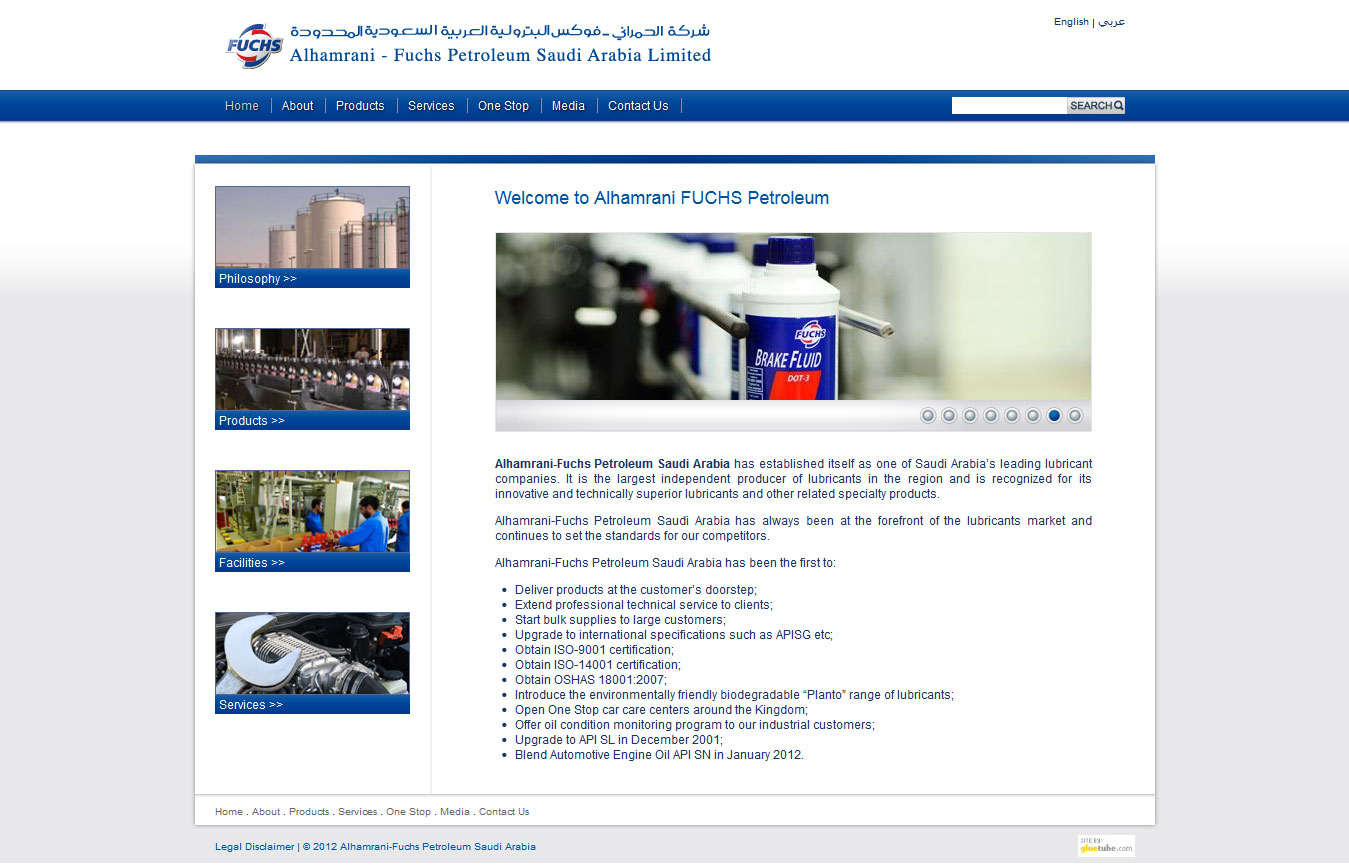Viewport: 1349px width, 865px height.
Task: Open the Products bottling line thumbnail
Action: click(312, 370)
